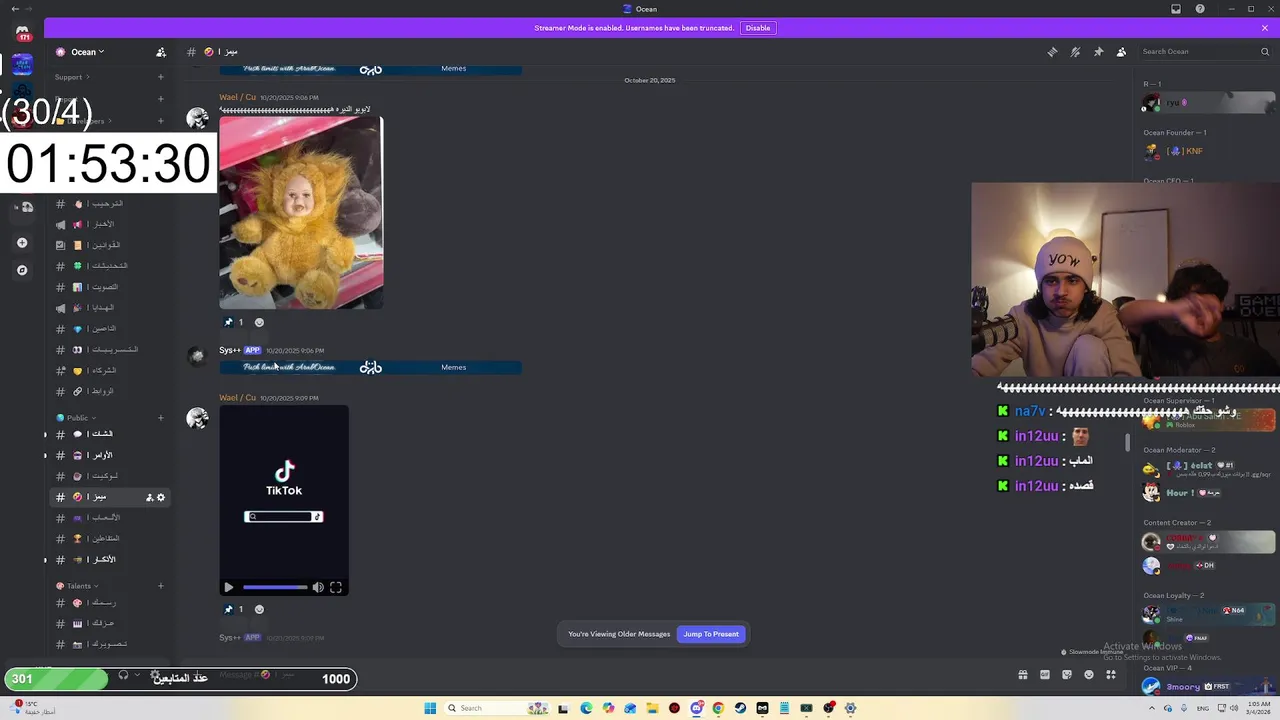
Task: Open Add a Server plus button
Action: click(22, 243)
